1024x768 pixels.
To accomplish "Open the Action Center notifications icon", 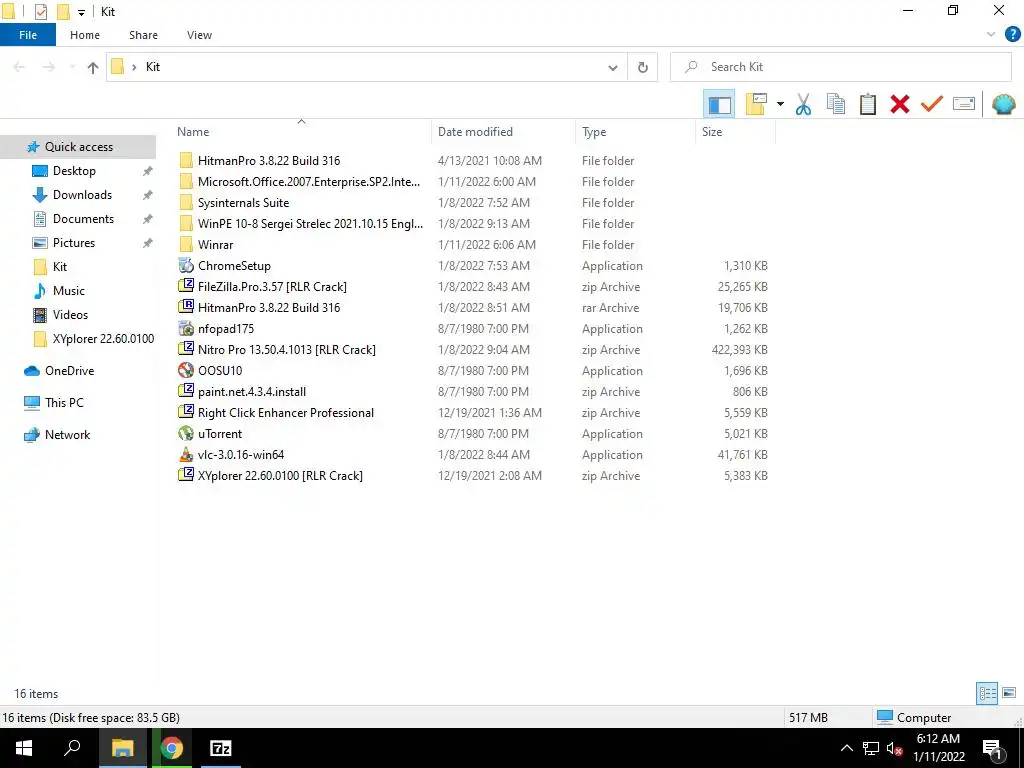I will tap(992, 749).
